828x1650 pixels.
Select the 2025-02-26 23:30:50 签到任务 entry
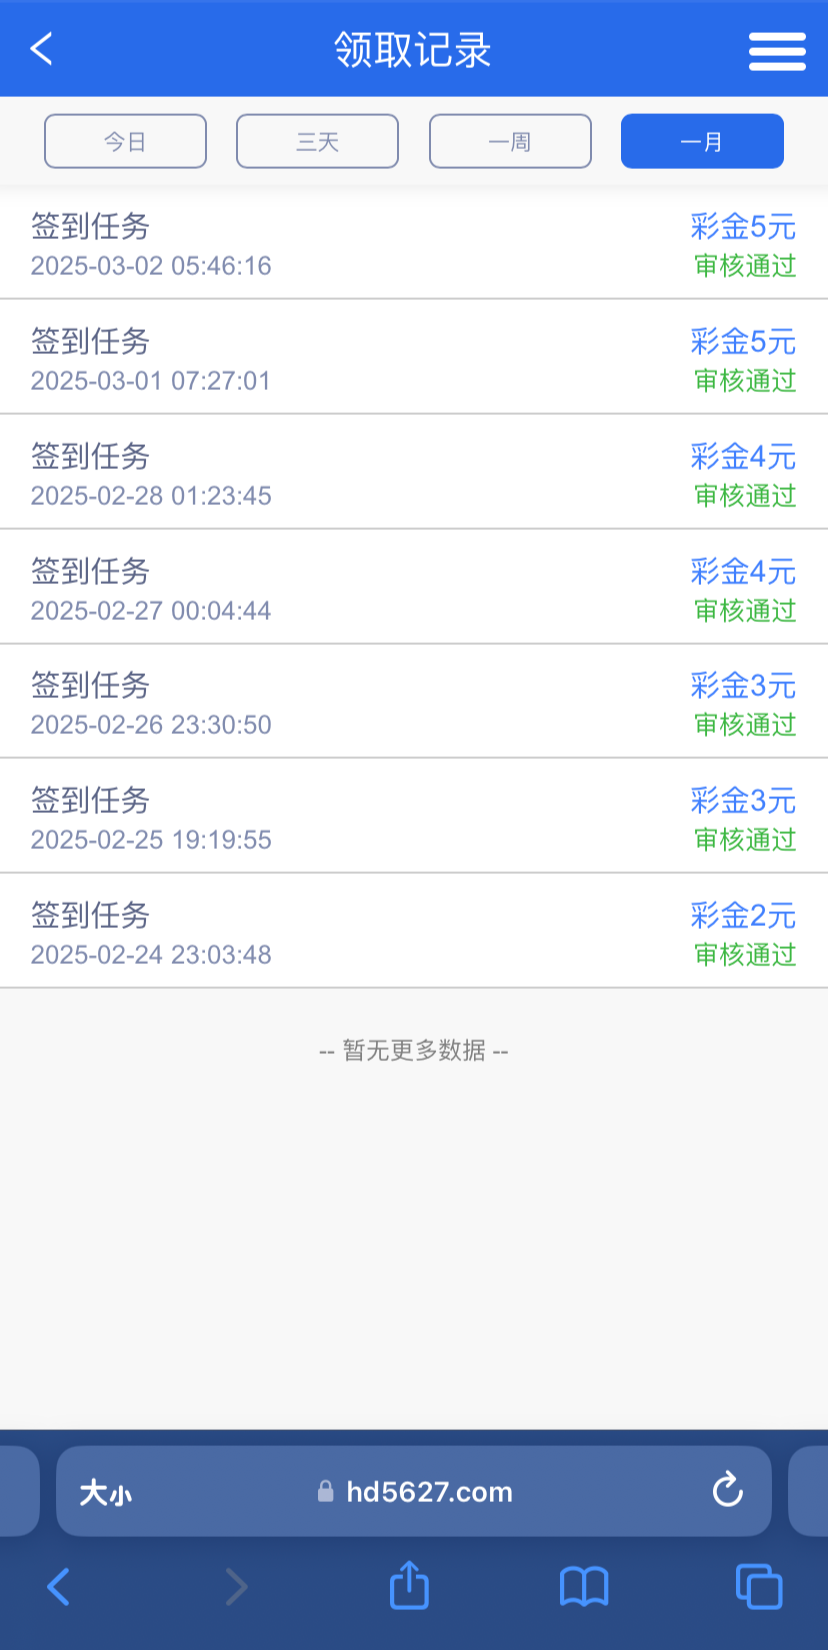tap(151, 704)
